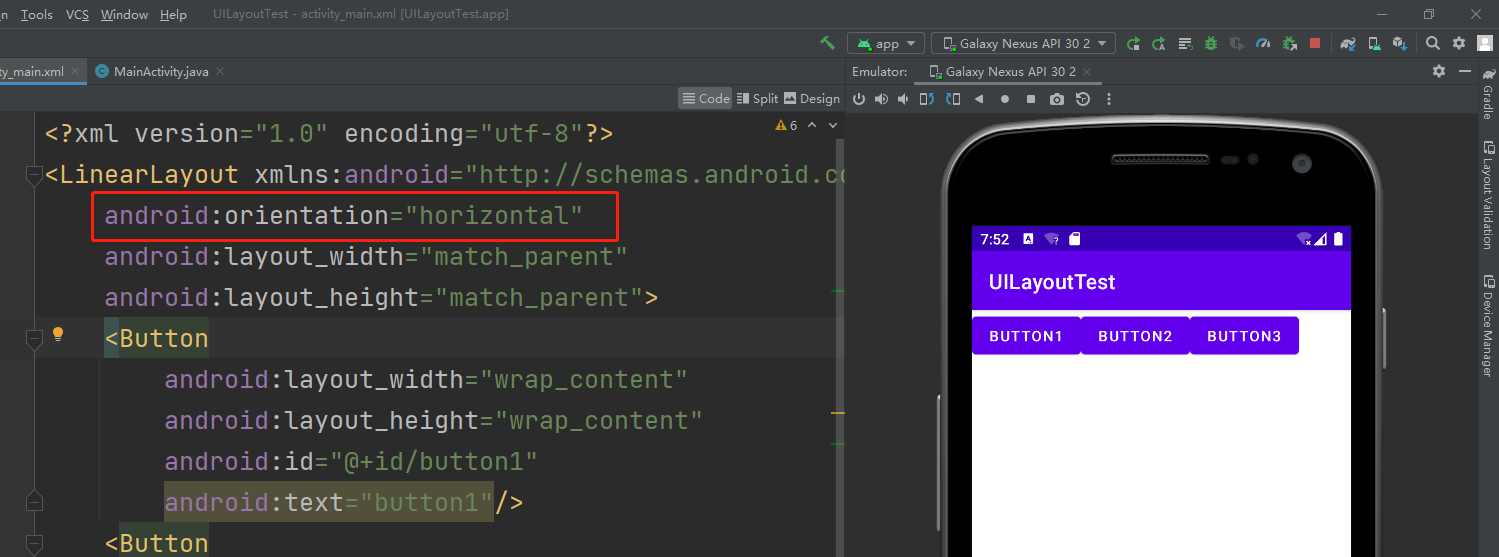Collapse the LinearLayout tag fold marker
Image resolution: width=1499 pixels, height=557 pixels.
34,175
